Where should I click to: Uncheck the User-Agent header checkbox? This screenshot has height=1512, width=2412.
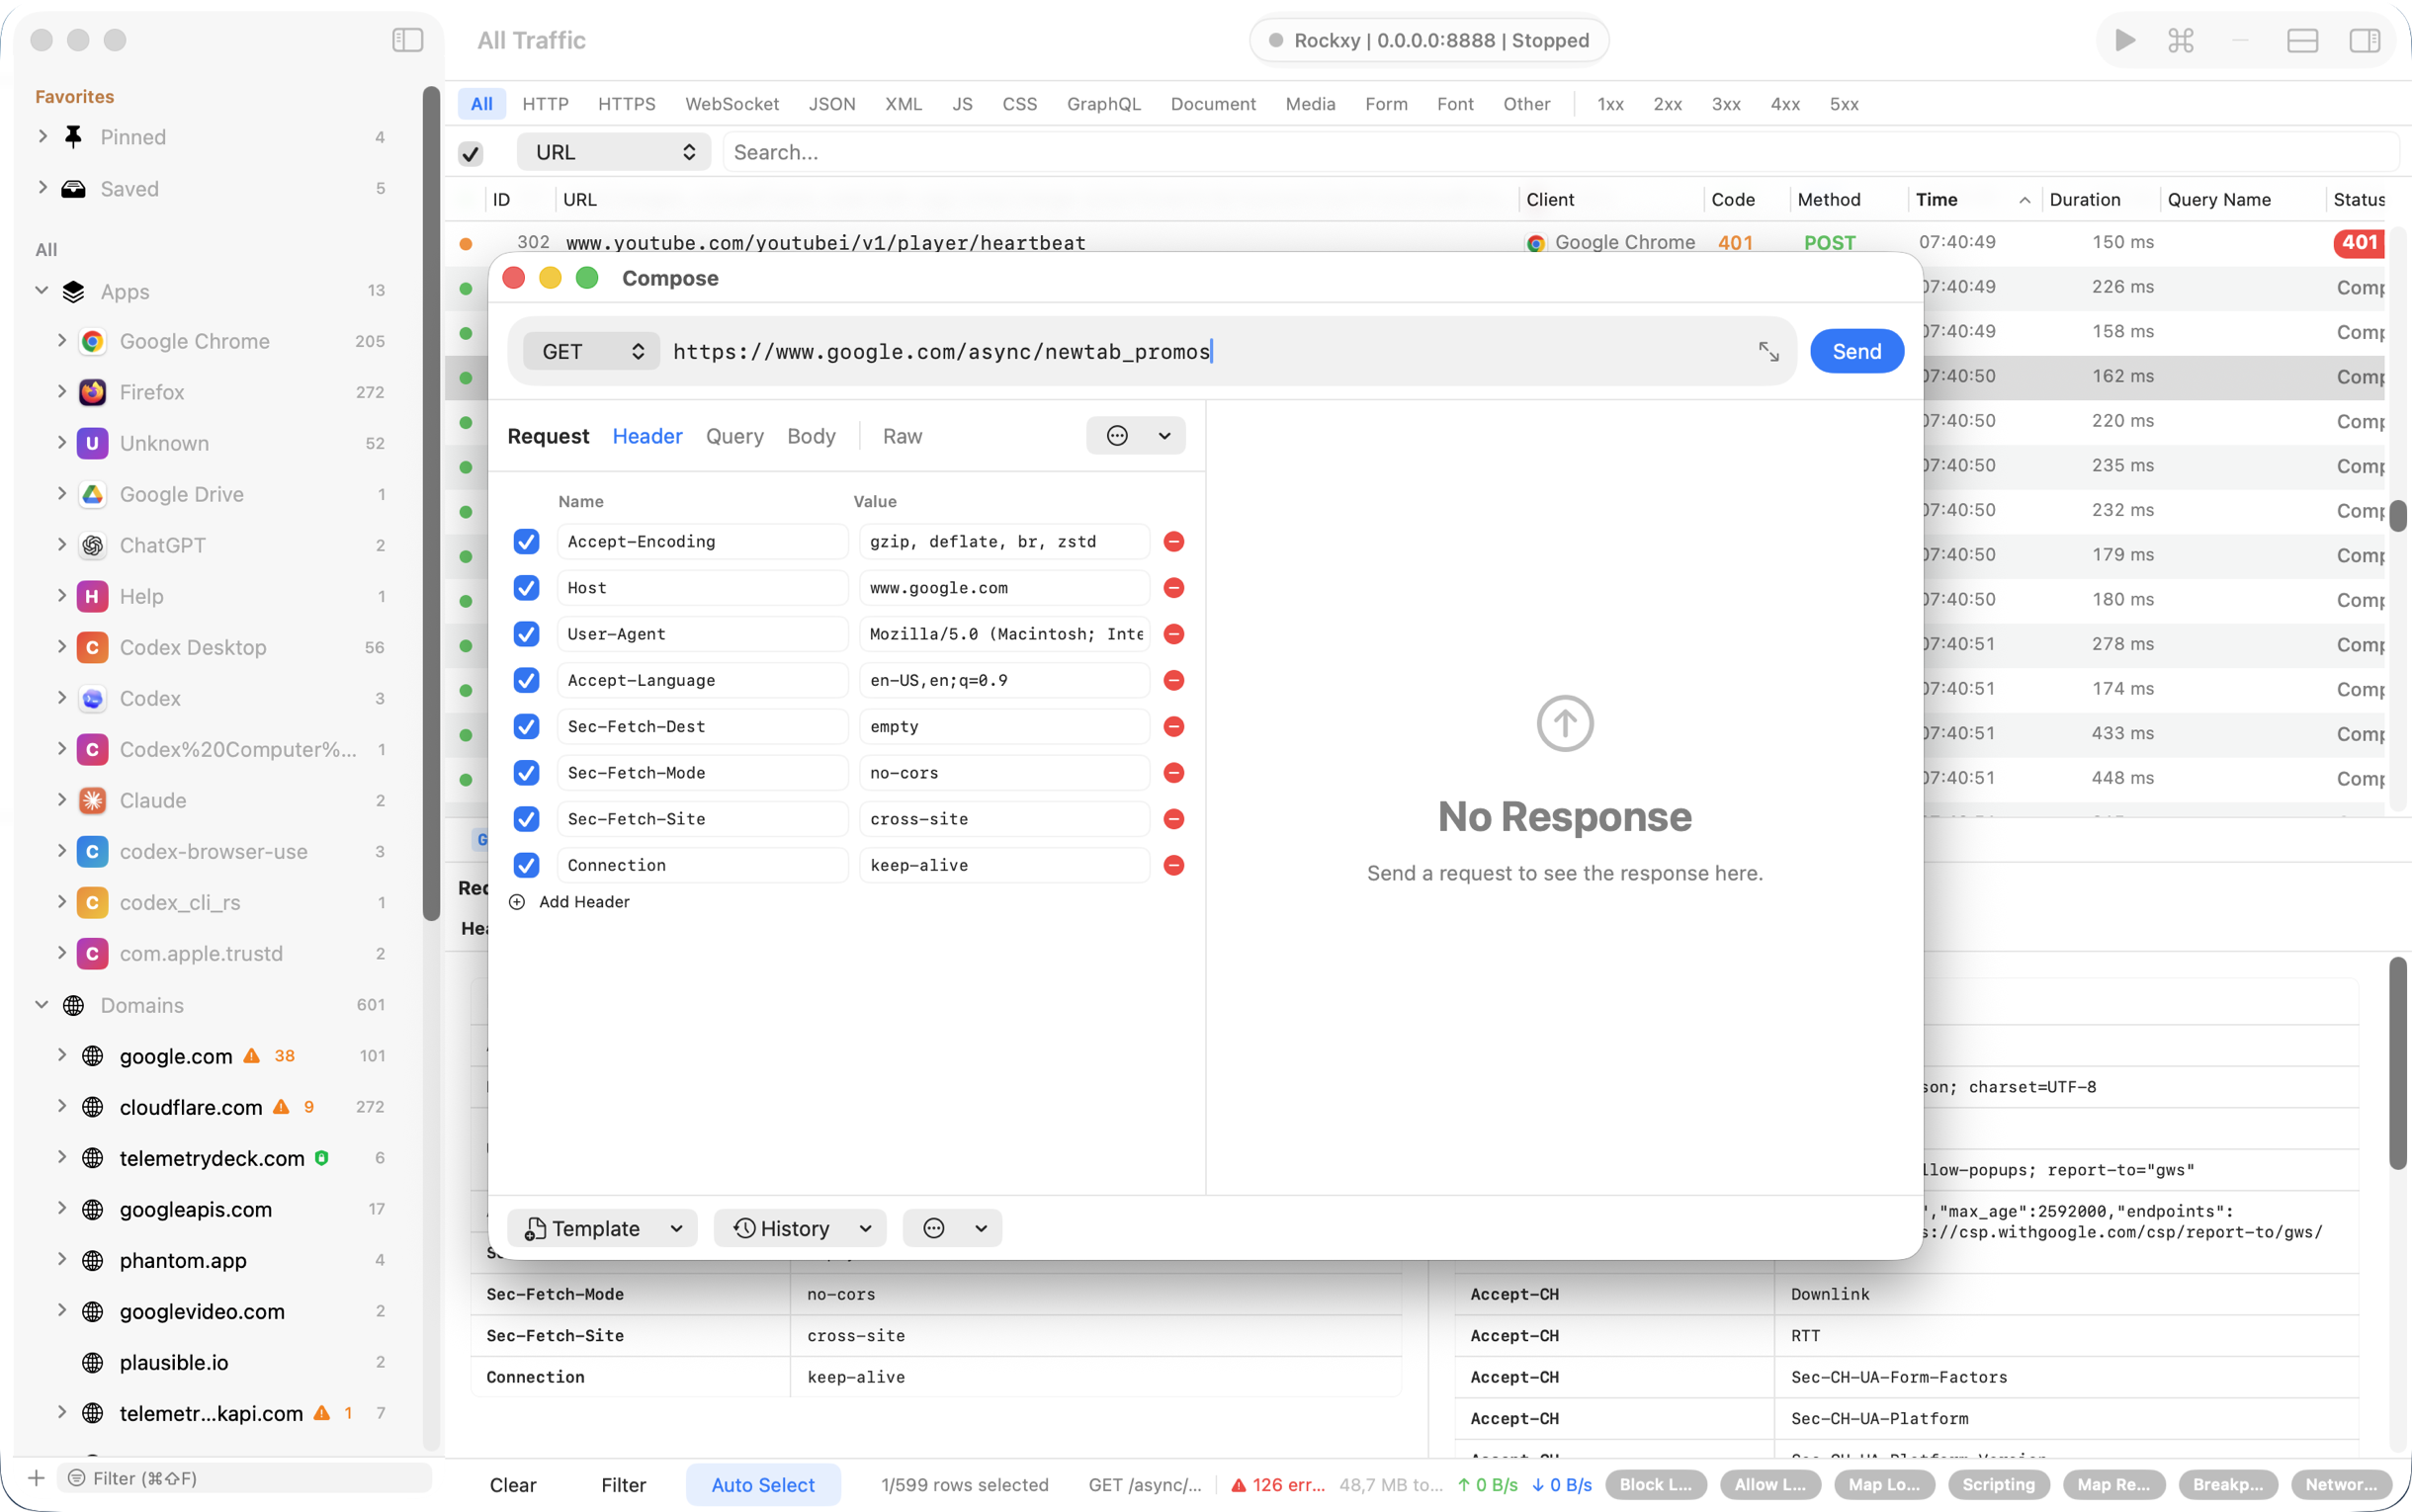[x=526, y=634]
